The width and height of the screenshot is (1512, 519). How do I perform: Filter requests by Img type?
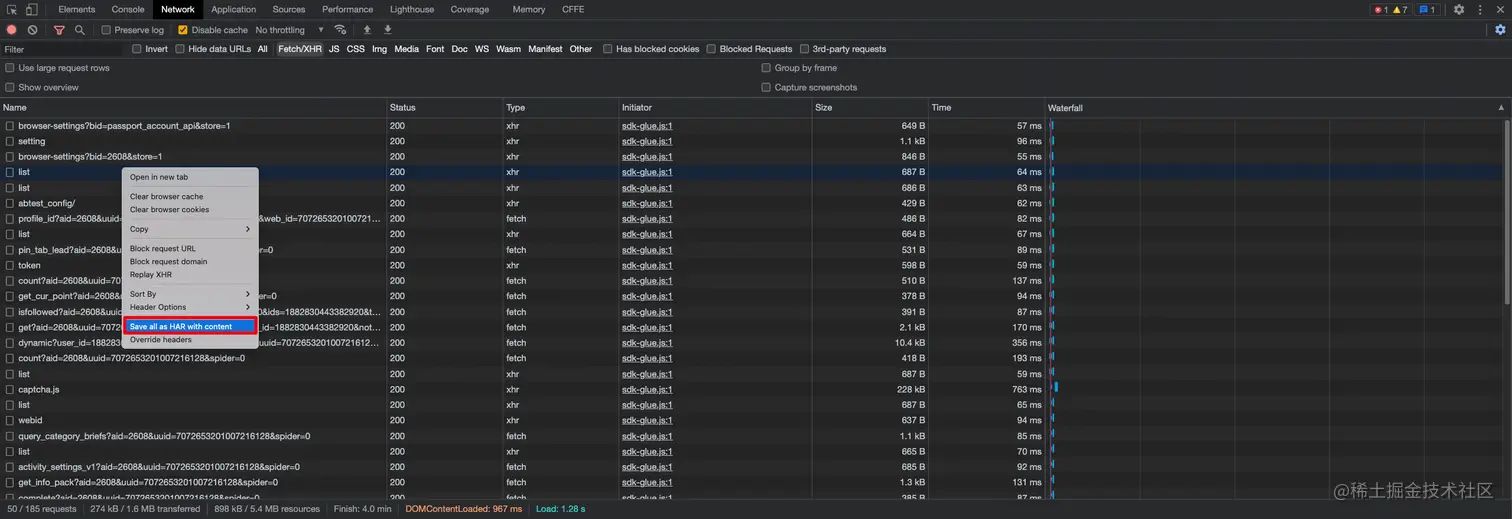tap(380, 49)
